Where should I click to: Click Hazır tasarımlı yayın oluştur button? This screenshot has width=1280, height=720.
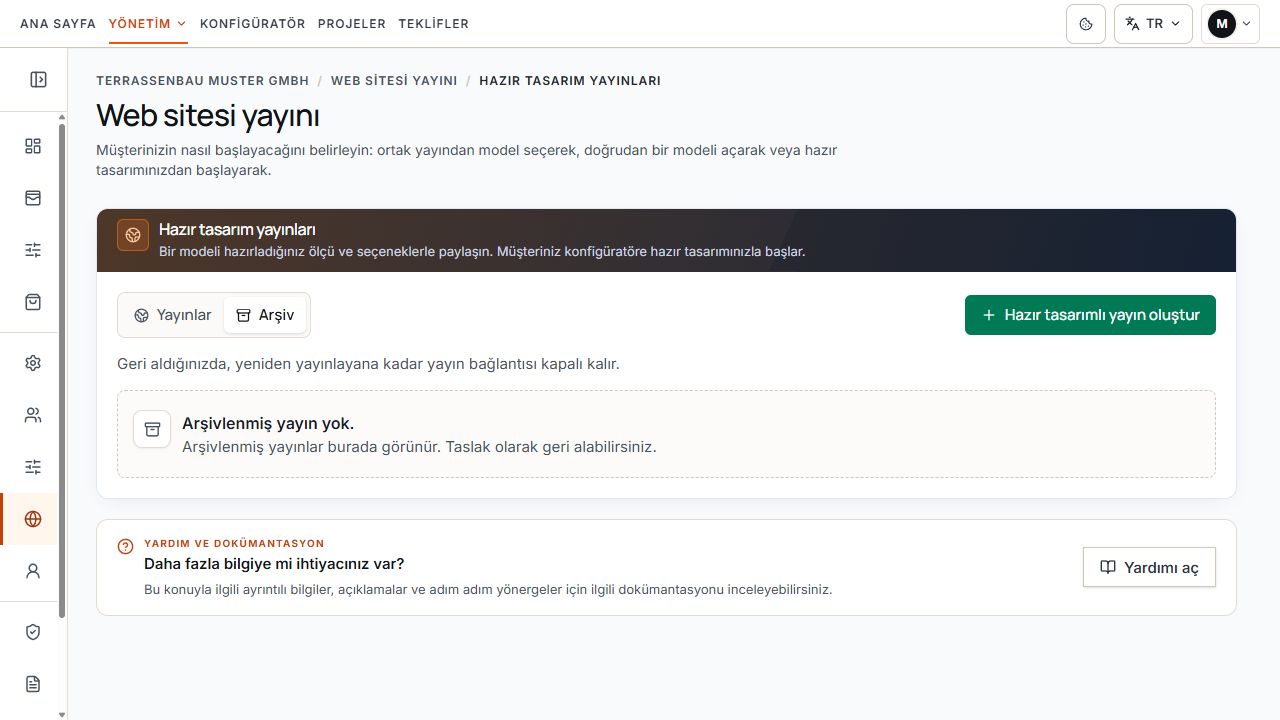tap(1090, 315)
